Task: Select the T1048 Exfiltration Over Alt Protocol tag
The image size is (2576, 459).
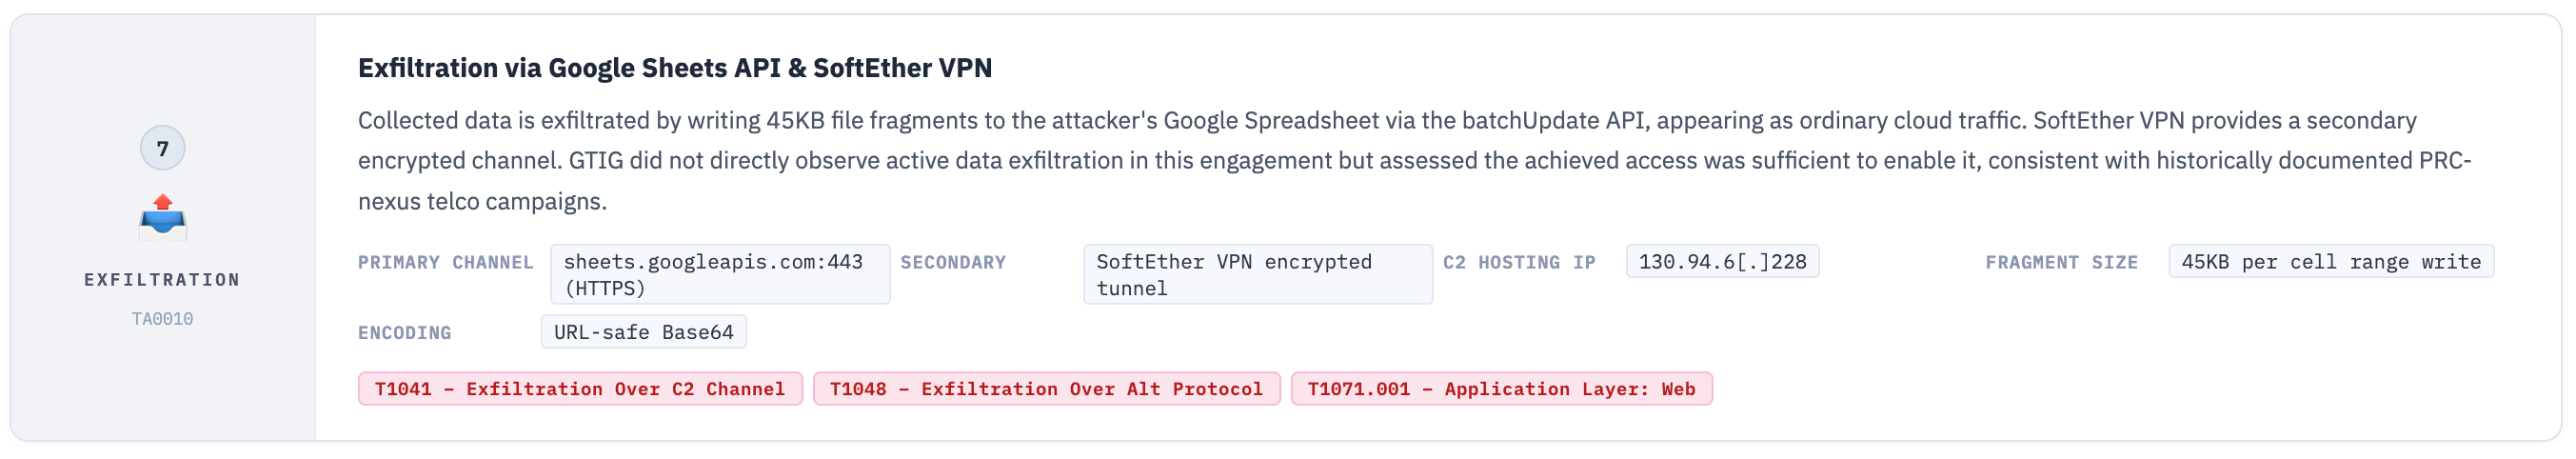Action: (x=1046, y=389)
